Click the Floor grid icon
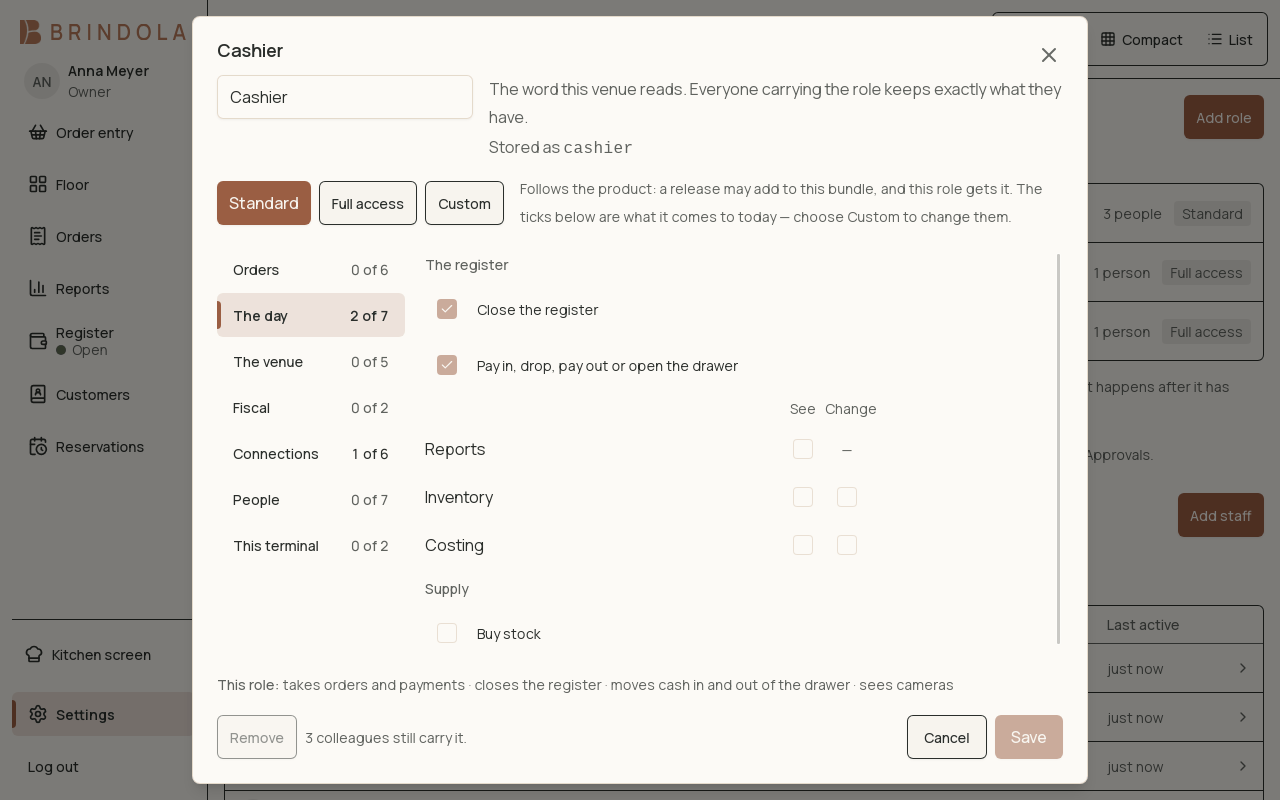1280x800 pixels. tap(38, 184)
